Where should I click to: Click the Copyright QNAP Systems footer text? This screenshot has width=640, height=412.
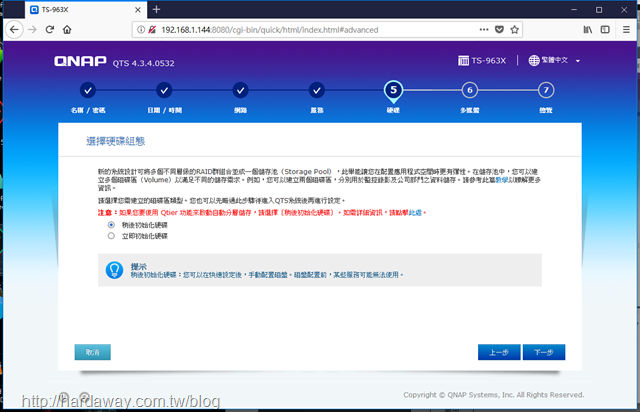(x=493, y=395)
